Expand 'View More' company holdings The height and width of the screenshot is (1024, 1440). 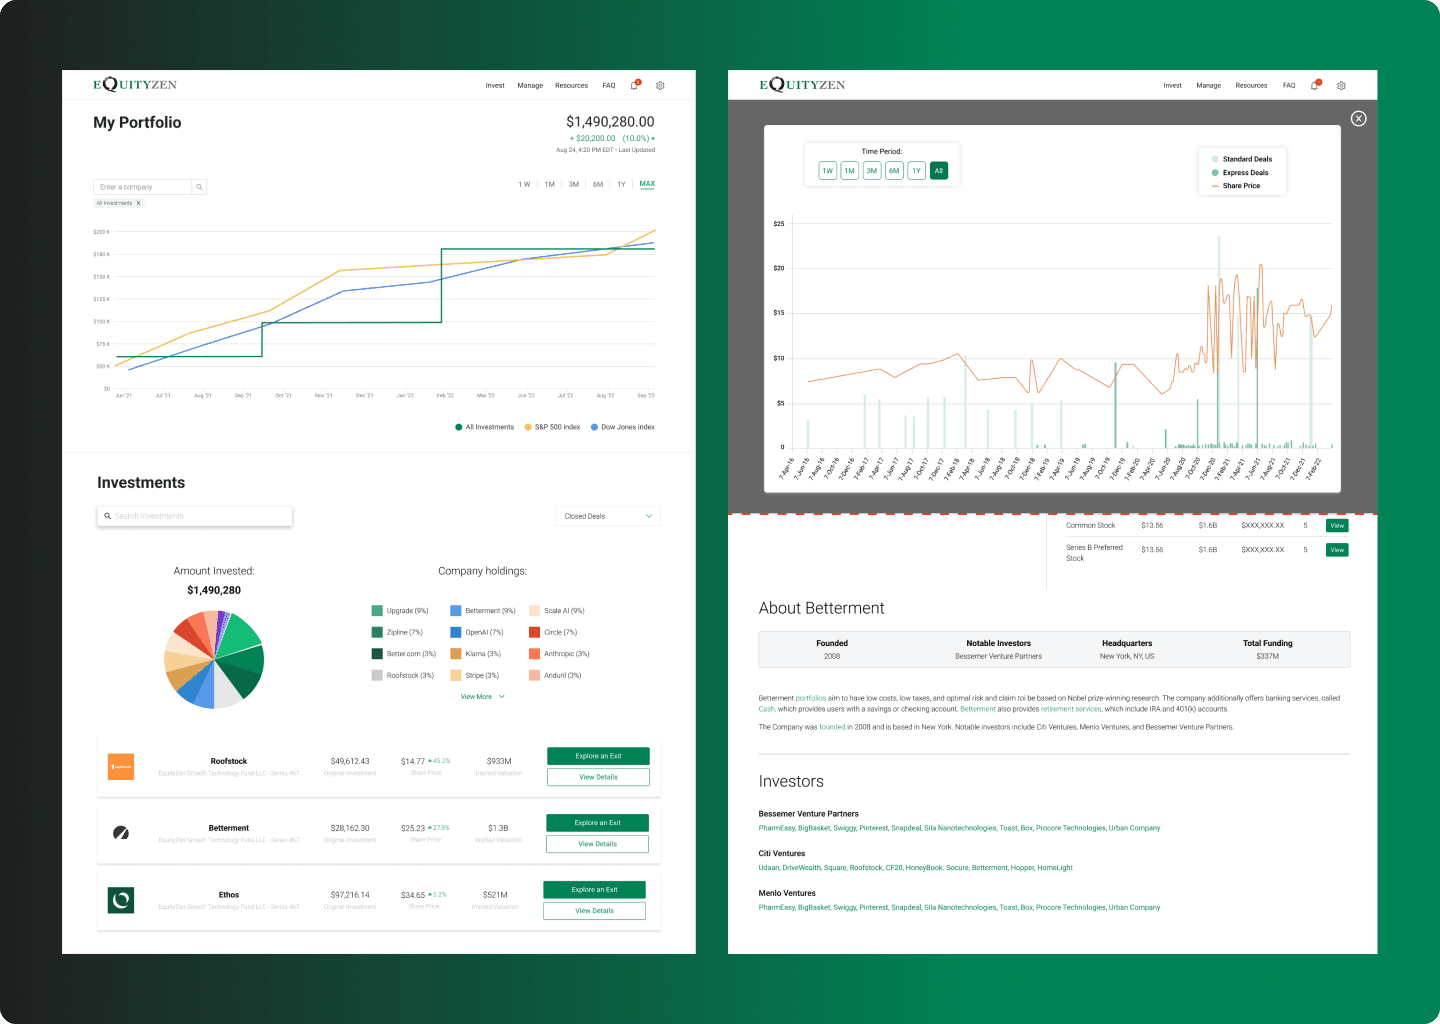(482, 697)
